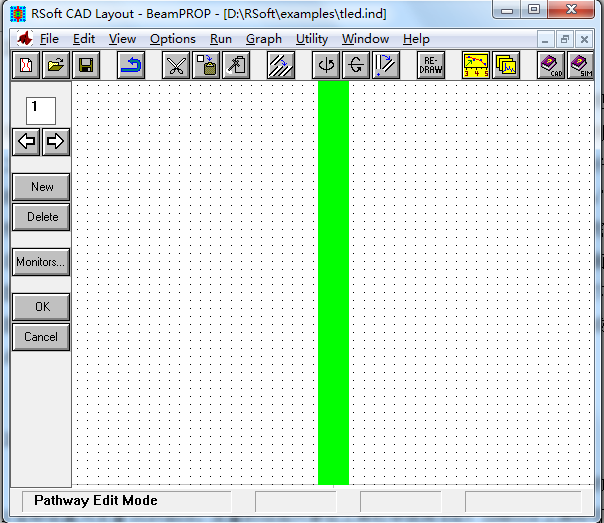
Task: Click the rotate counterclockwise icon
Action: pos(326,65)
